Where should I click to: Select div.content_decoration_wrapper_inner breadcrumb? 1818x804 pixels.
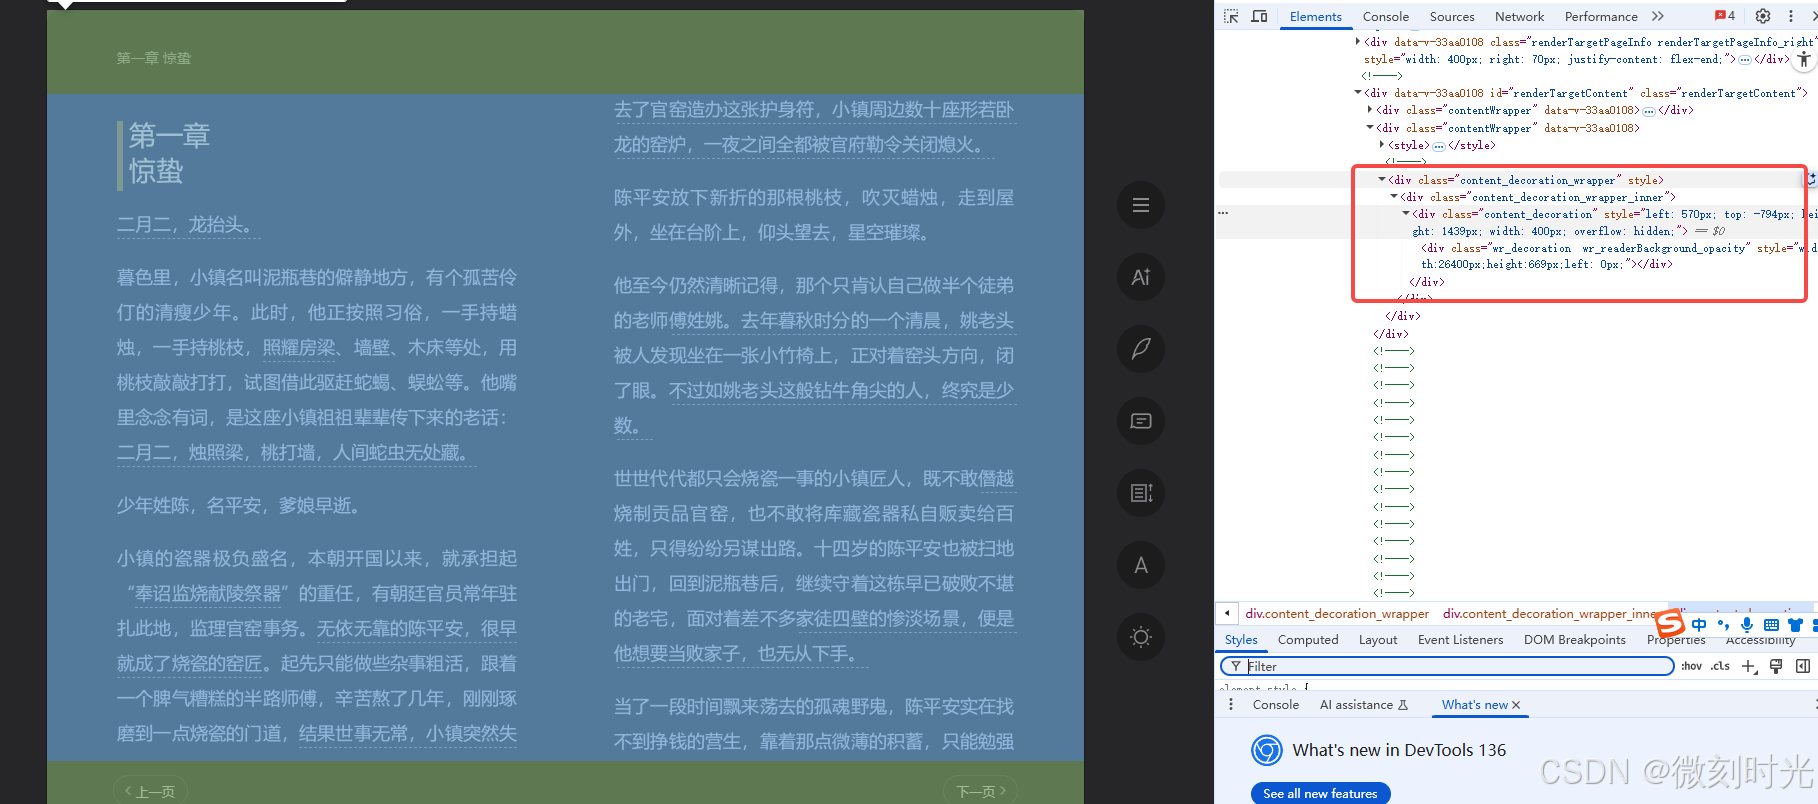coord(1549,614)
